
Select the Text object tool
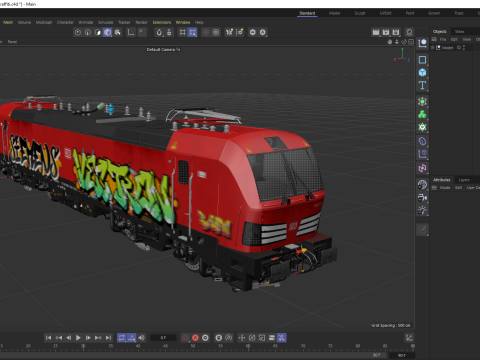point(422,85)
